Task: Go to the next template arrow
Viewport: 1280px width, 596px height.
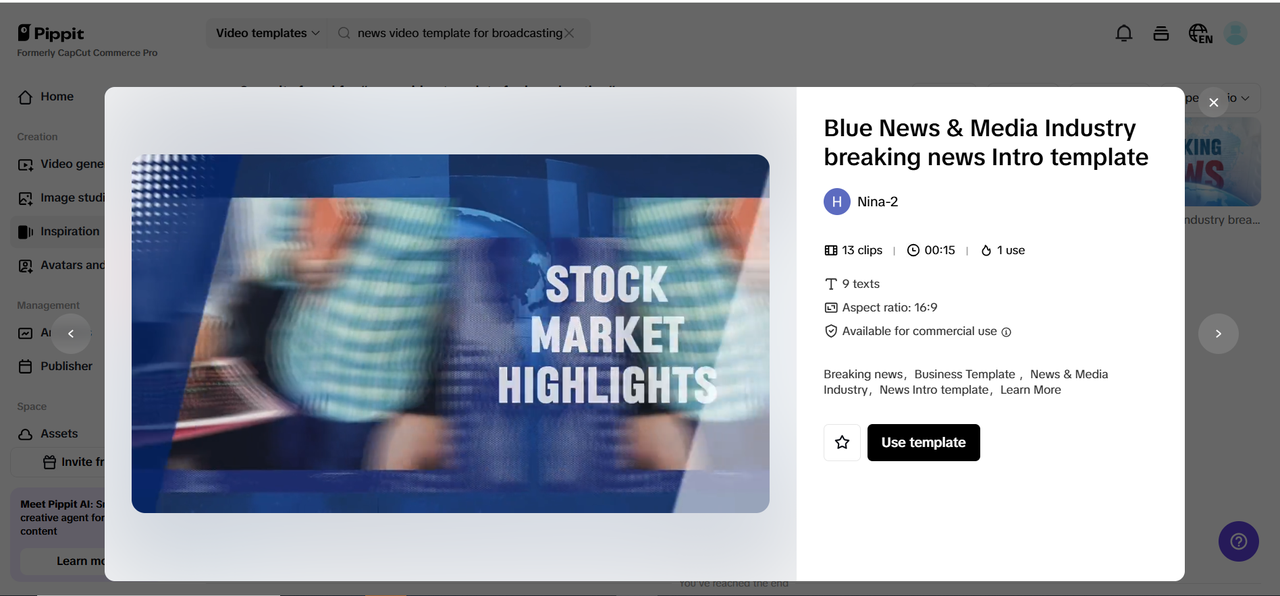Action: click(x=1218, y=334)
